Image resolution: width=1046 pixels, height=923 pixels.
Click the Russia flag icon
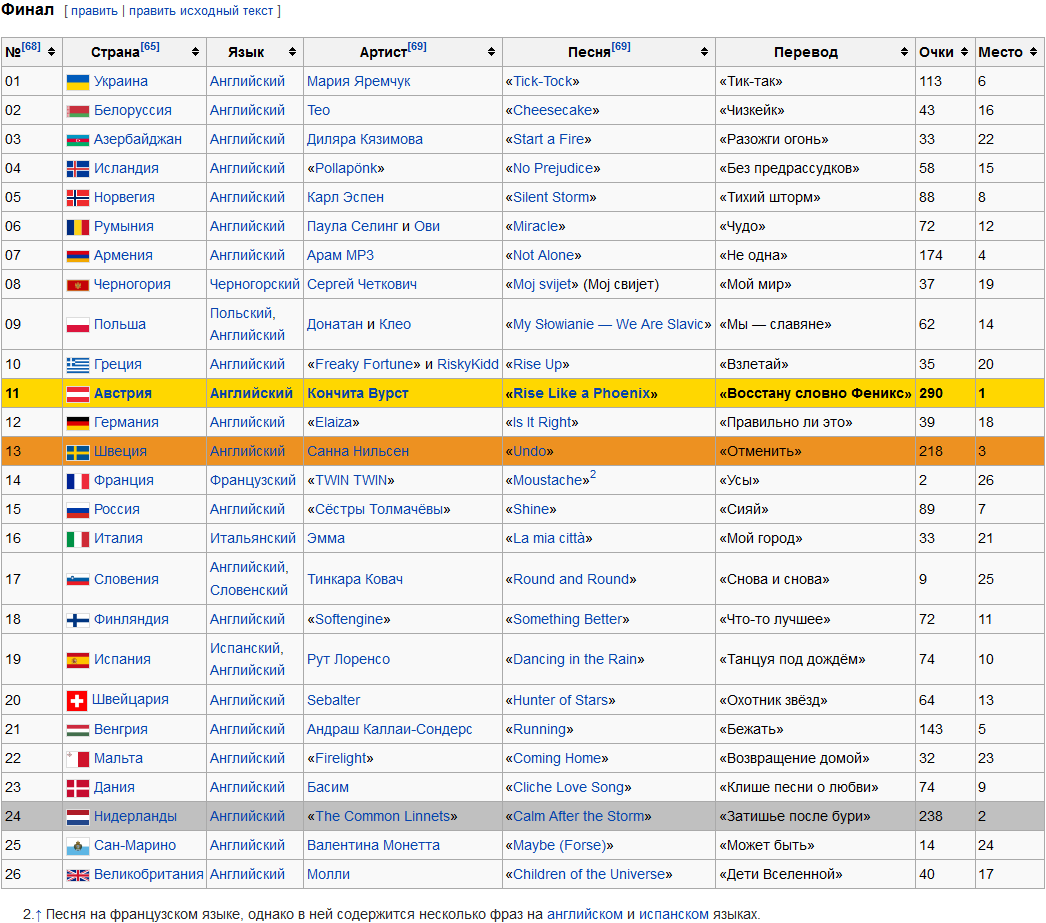click(x=78, y=510)
